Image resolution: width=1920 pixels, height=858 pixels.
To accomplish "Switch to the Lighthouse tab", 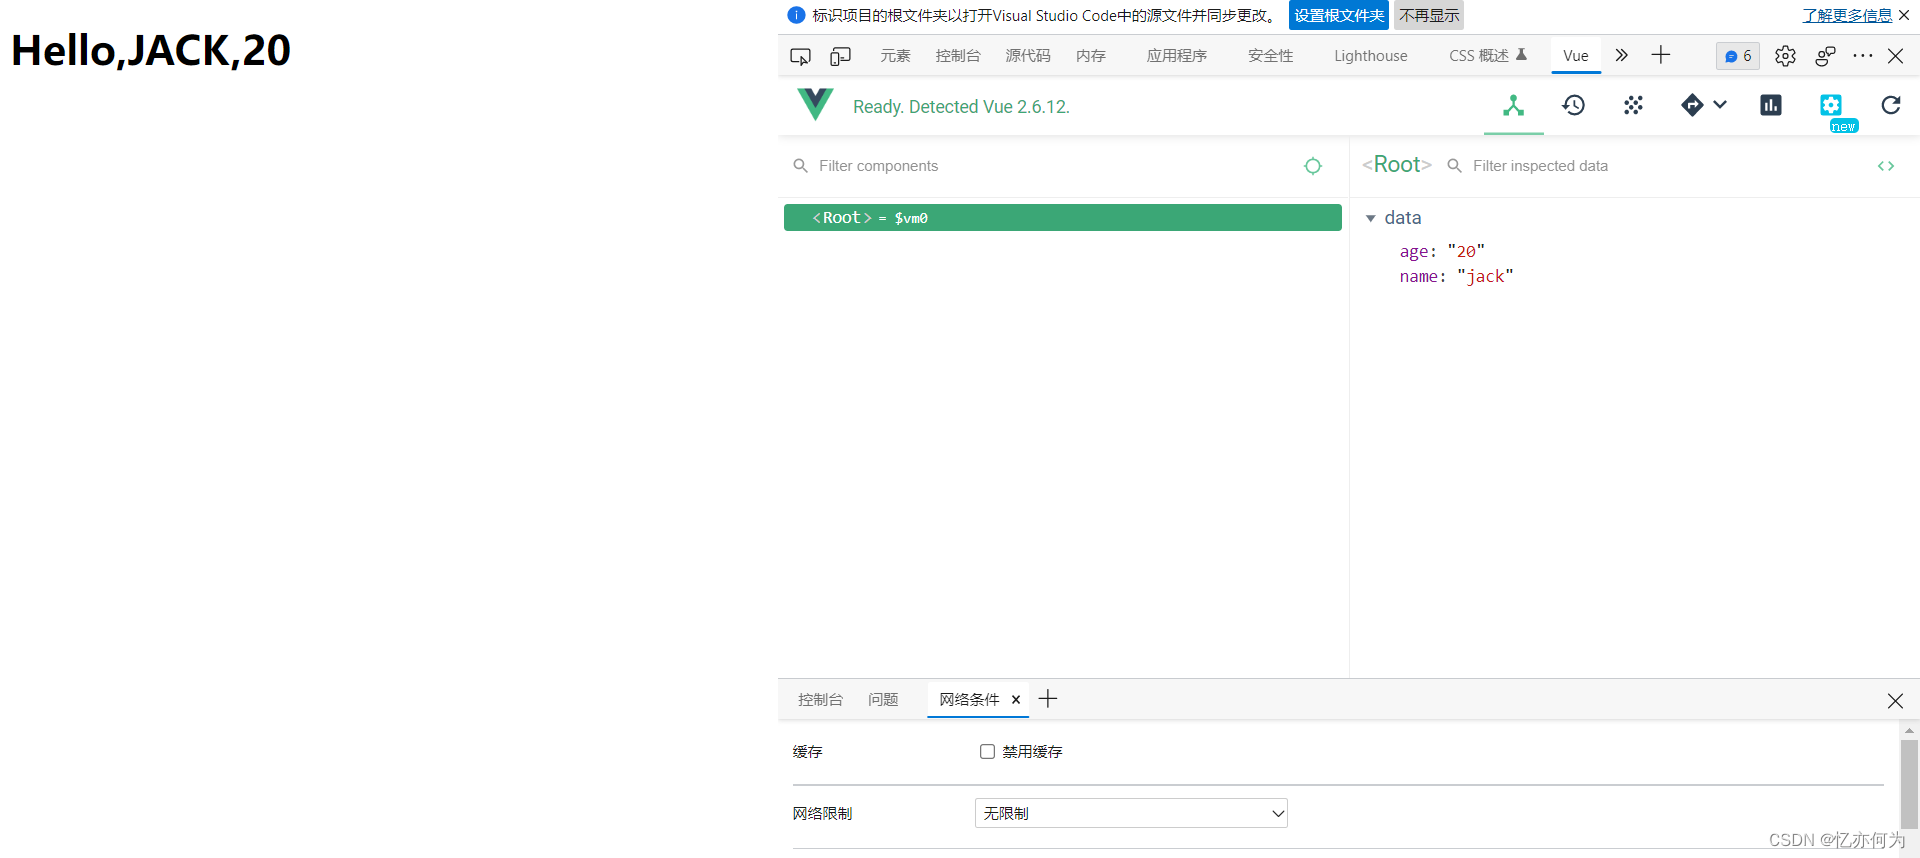I will 1371,56.
